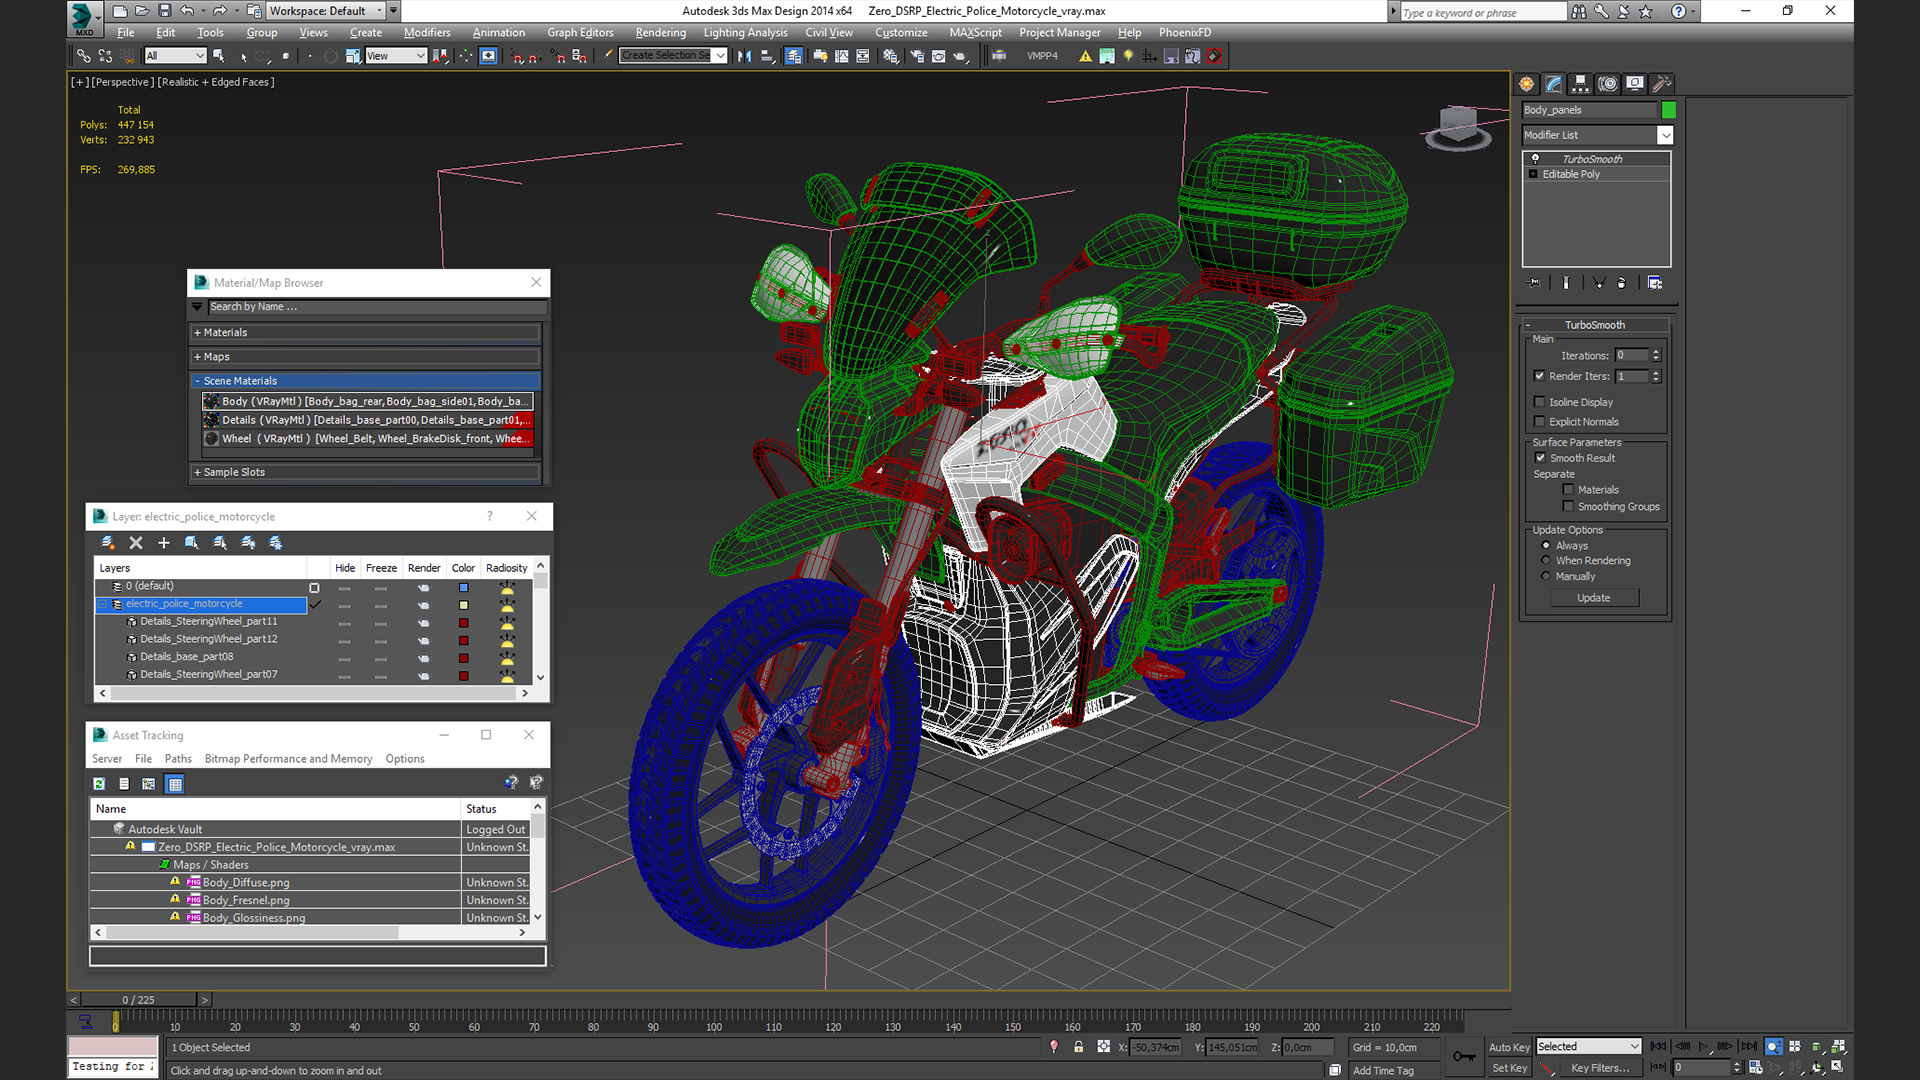Collapse the Scene Materials group
1920x1080 pixels.
coord(366,381)
